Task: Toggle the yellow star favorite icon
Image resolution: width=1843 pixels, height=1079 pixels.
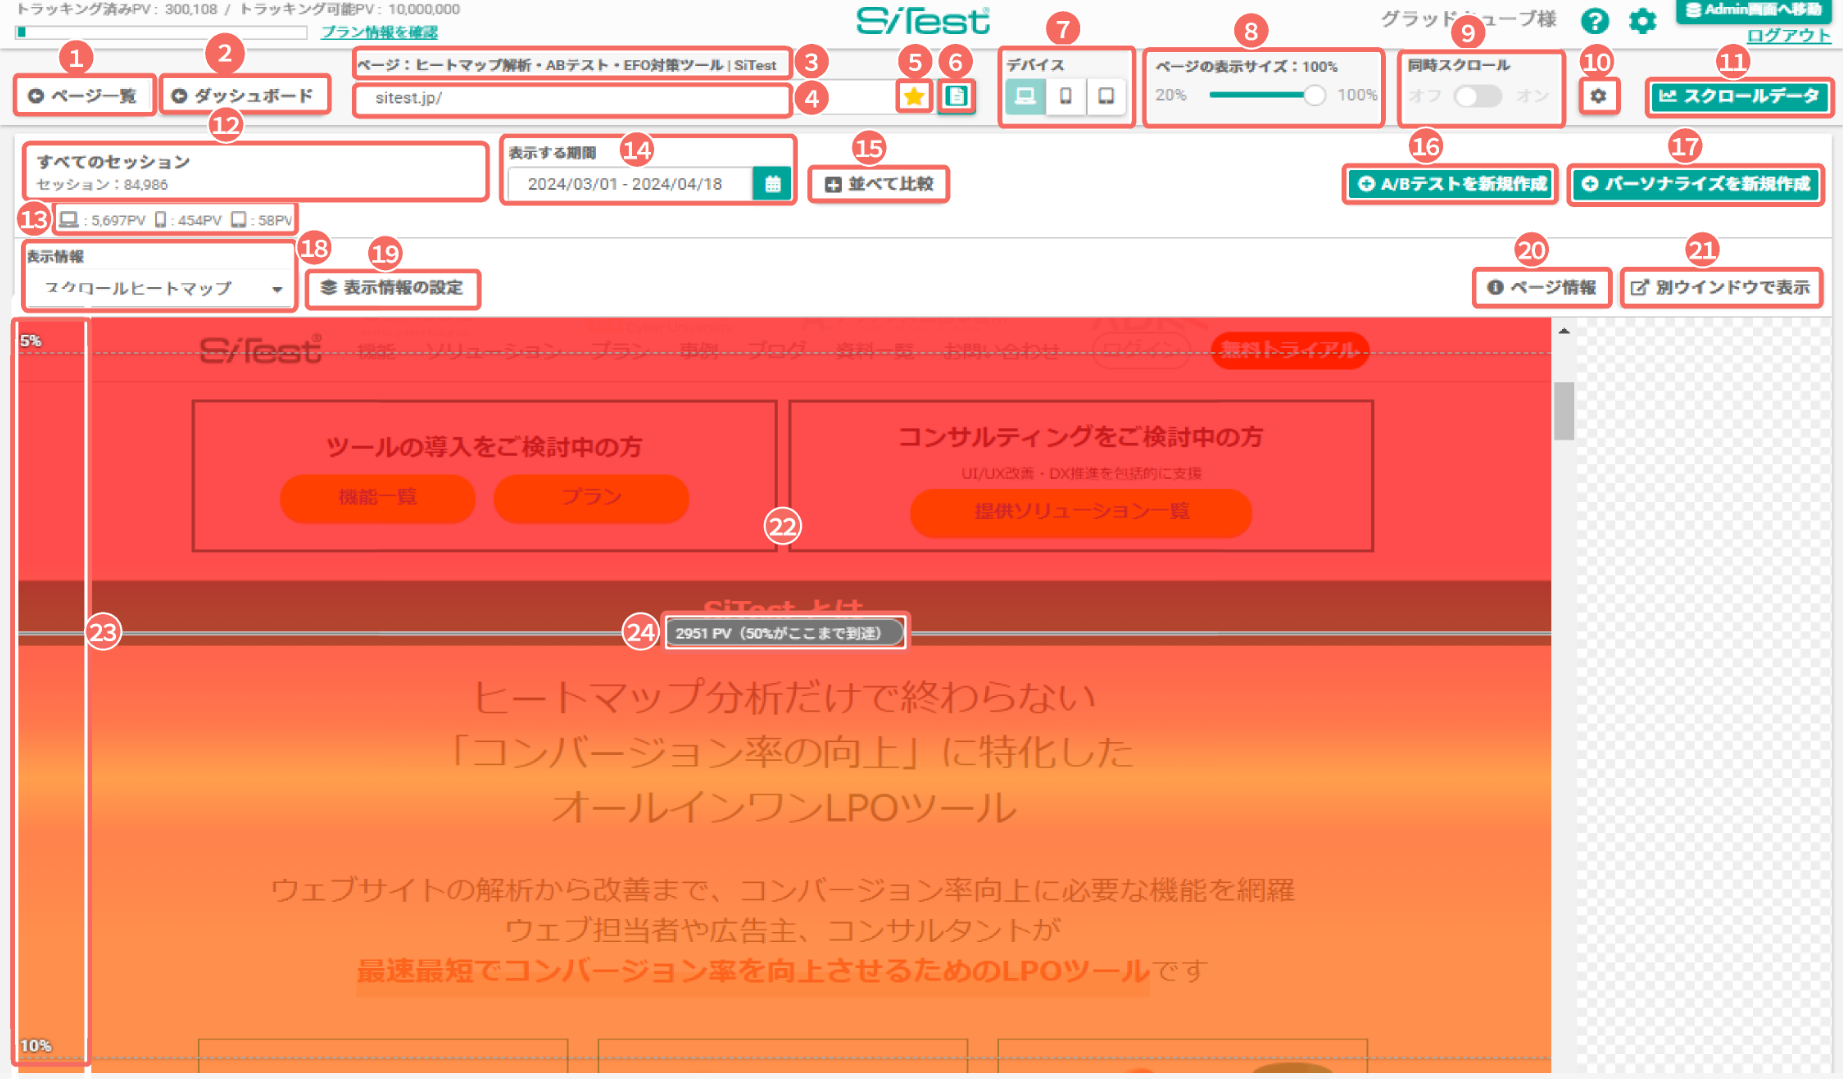Action: [x=914, y=96]
